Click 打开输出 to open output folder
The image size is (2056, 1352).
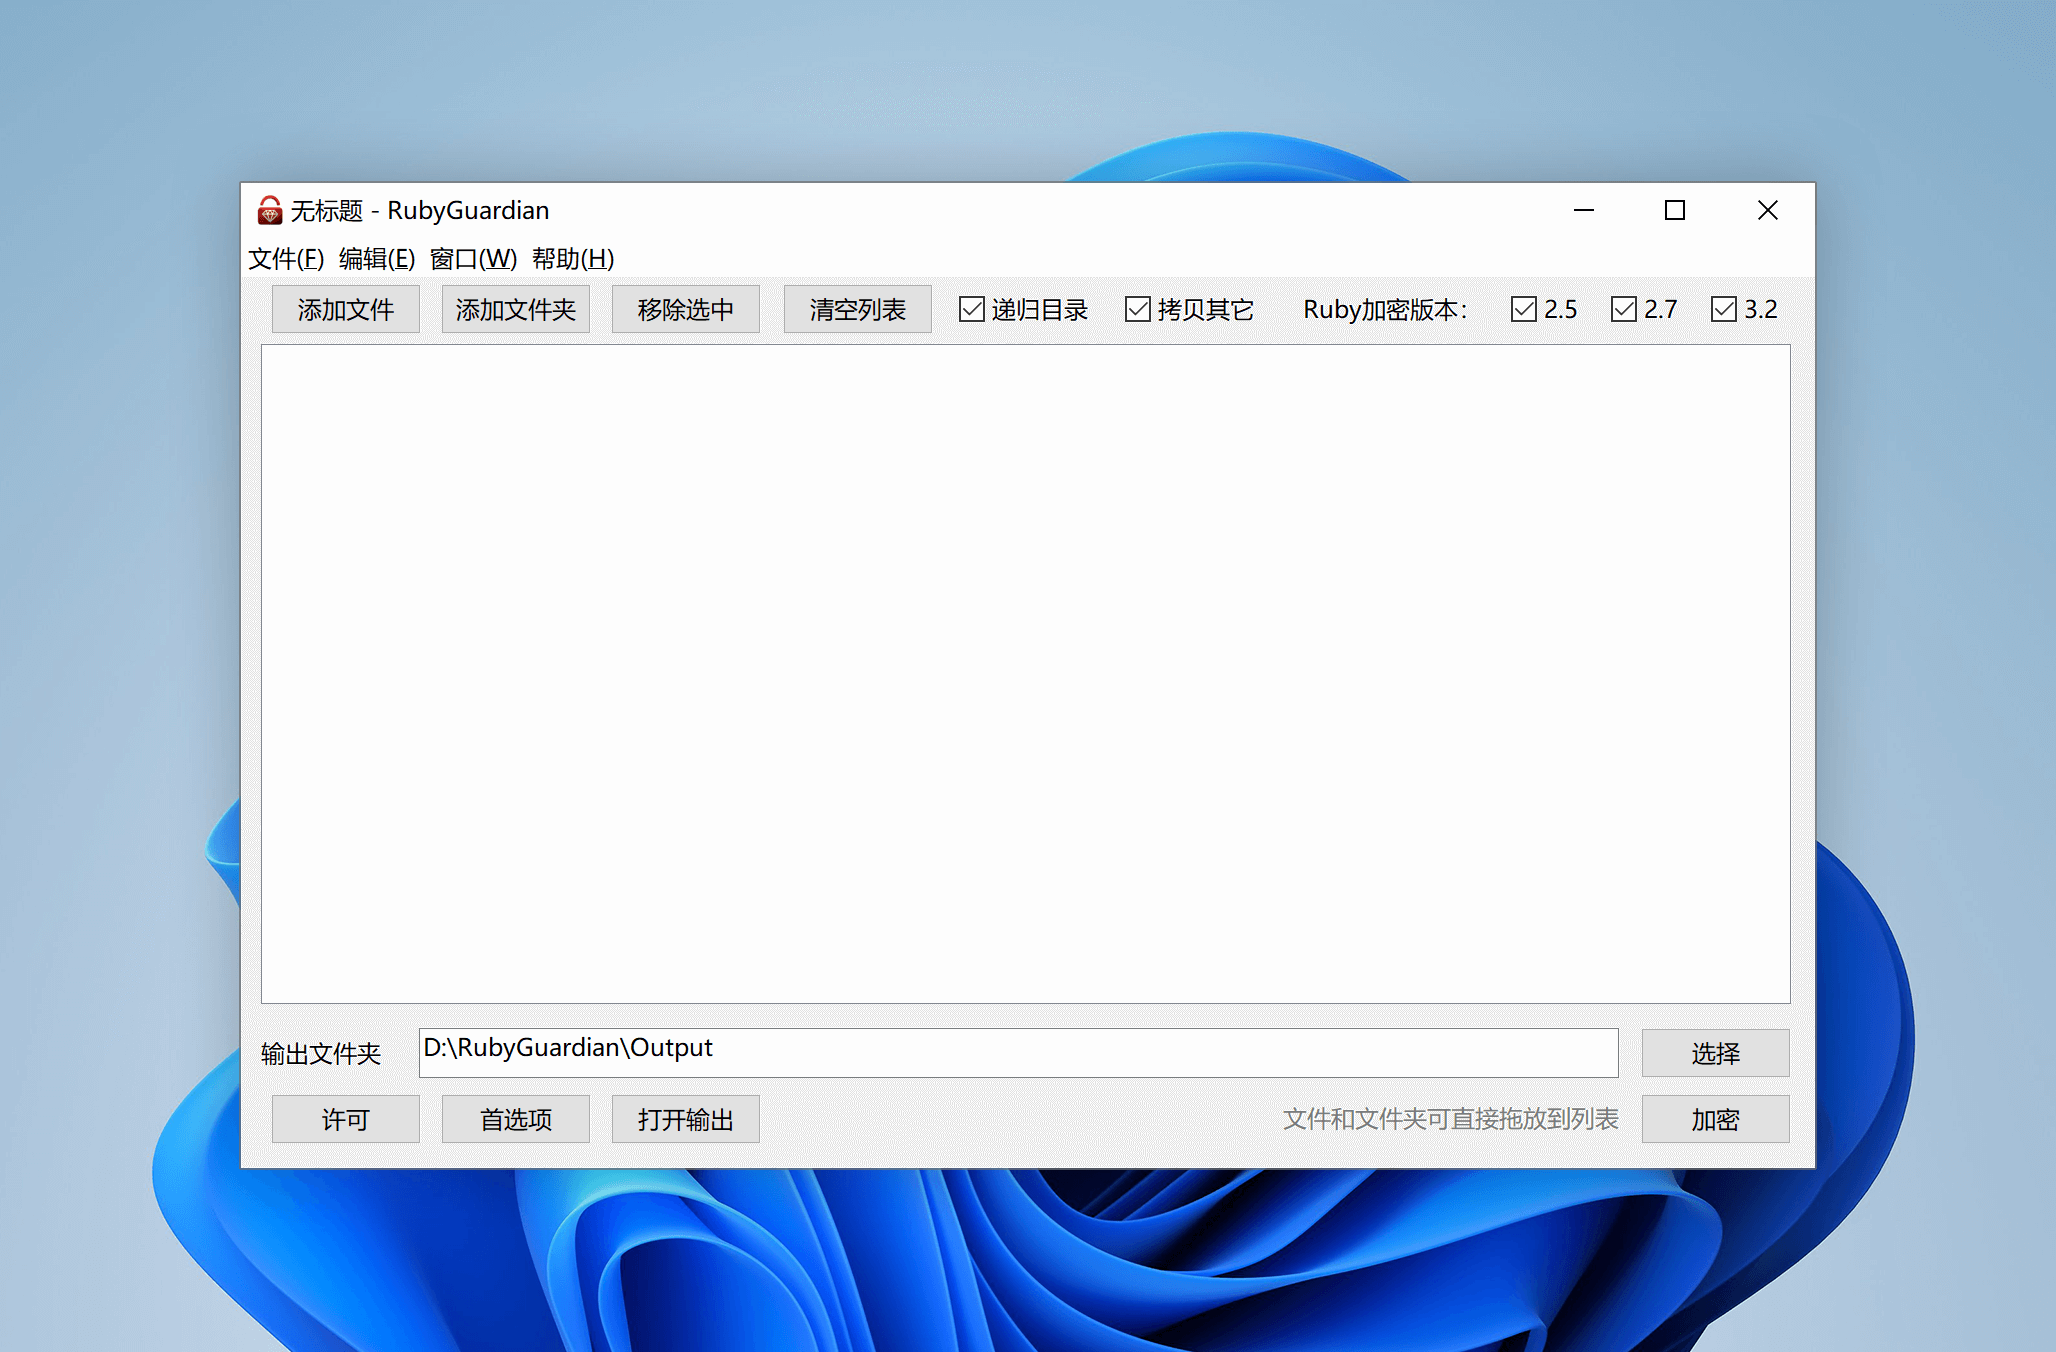pyautogui.click(x=686, y=1119)
